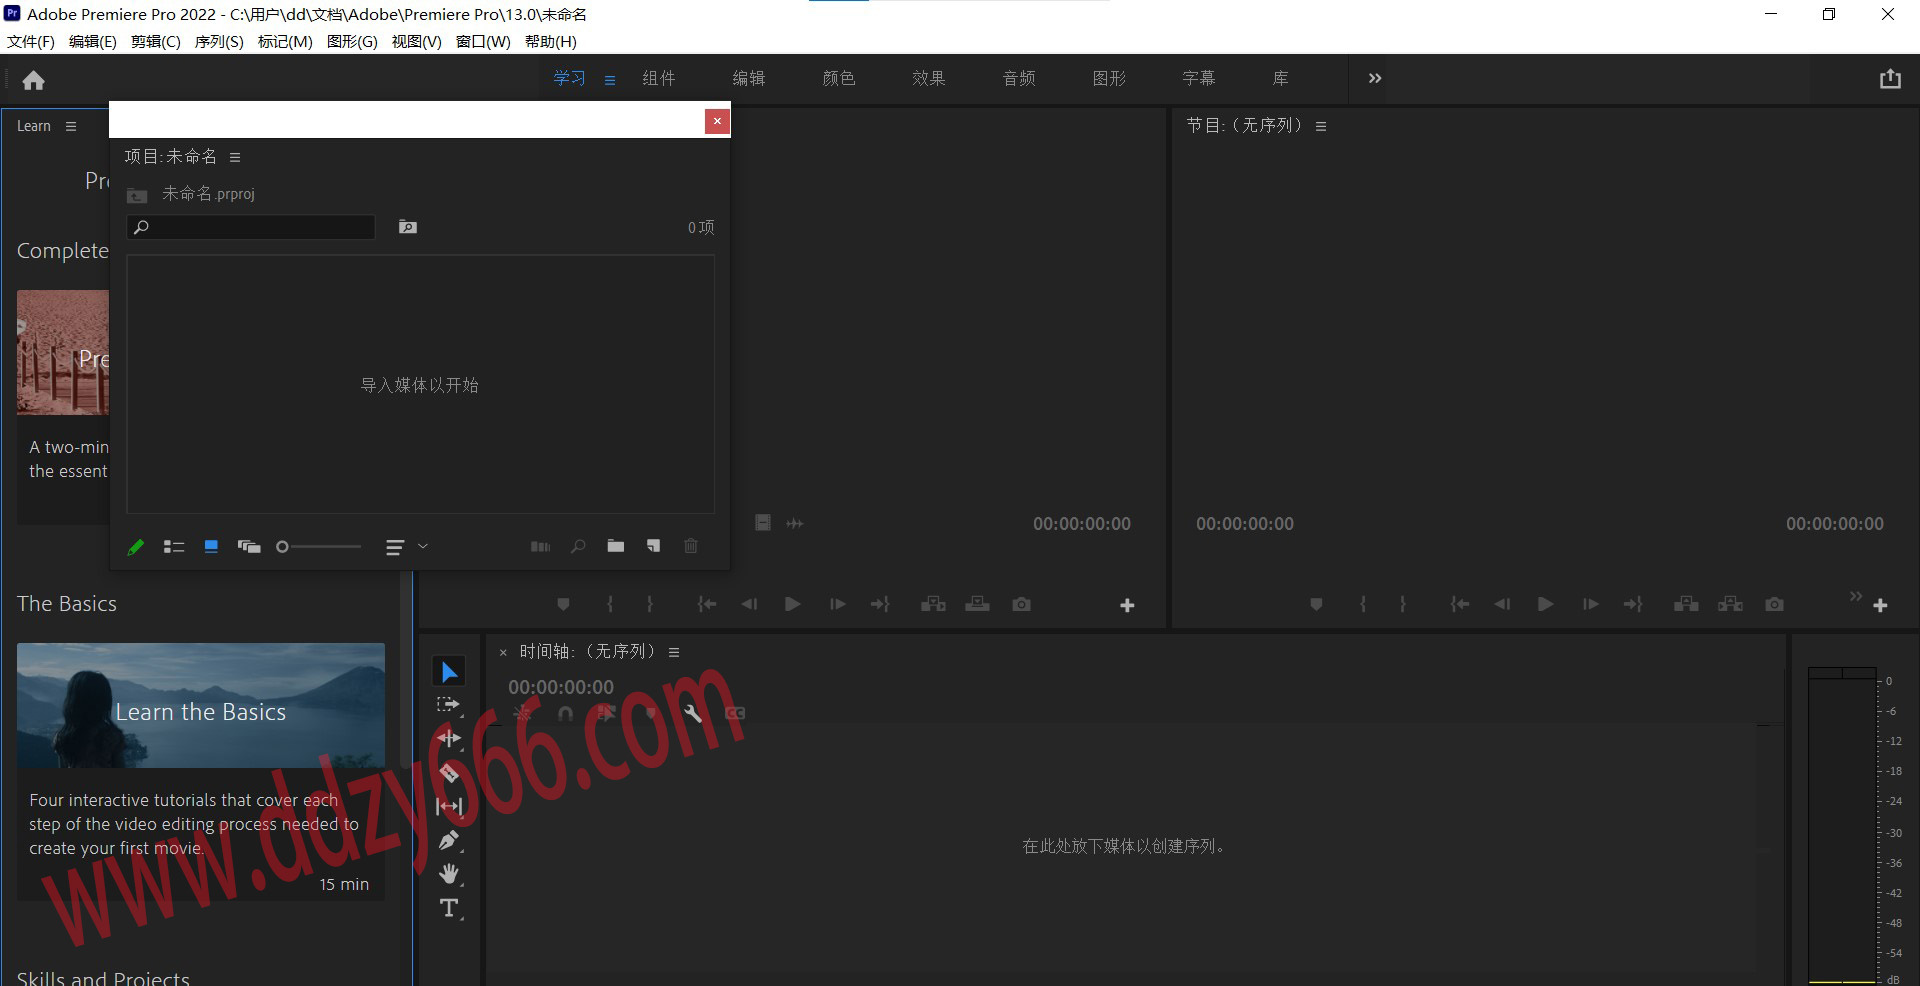
Task: Switch to the 组件 workspace tab
Action: tap(659, 78)
